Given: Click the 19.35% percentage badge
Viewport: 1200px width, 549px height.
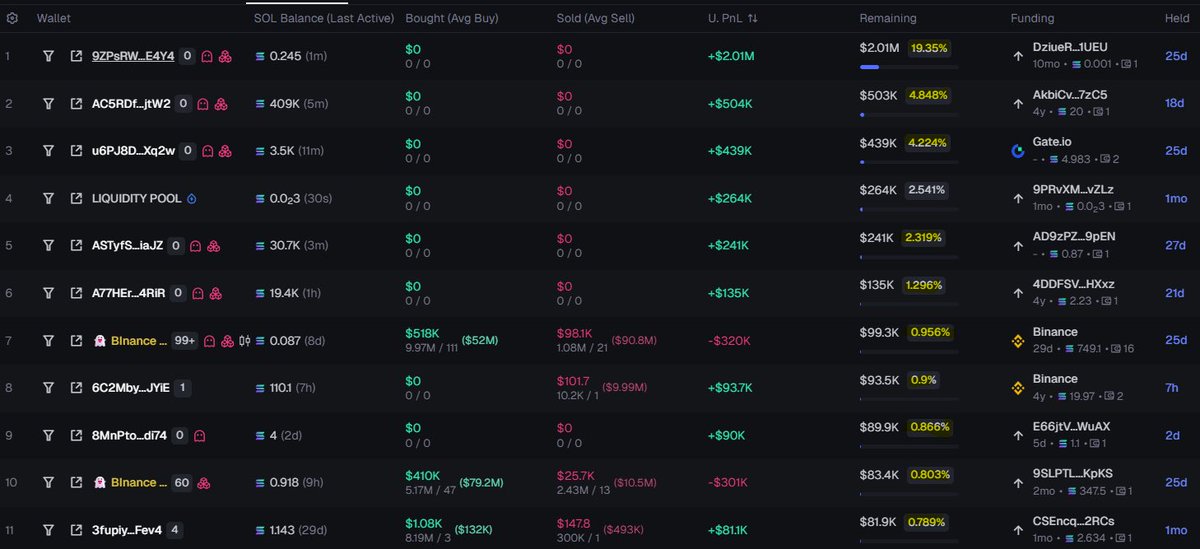Looking at the screenshot, I should pos(930,47).
